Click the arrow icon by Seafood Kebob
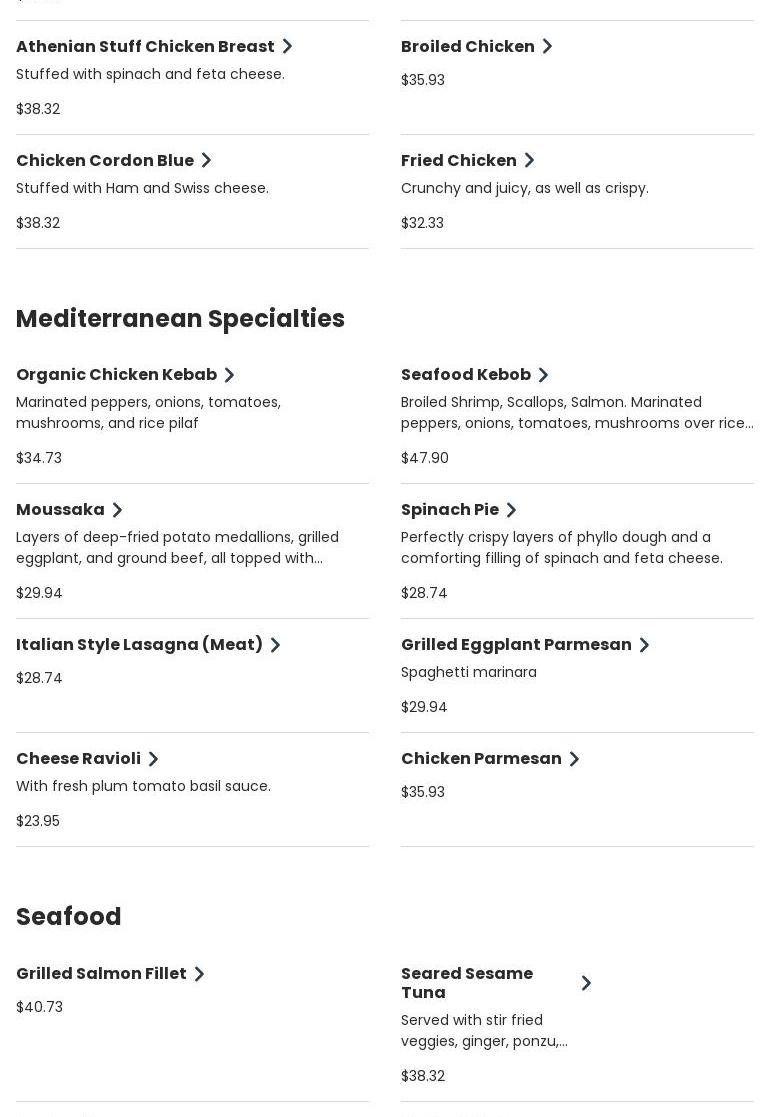Image resolution: width=770 pixels, height=1117 pixels. tap(543, 375)
